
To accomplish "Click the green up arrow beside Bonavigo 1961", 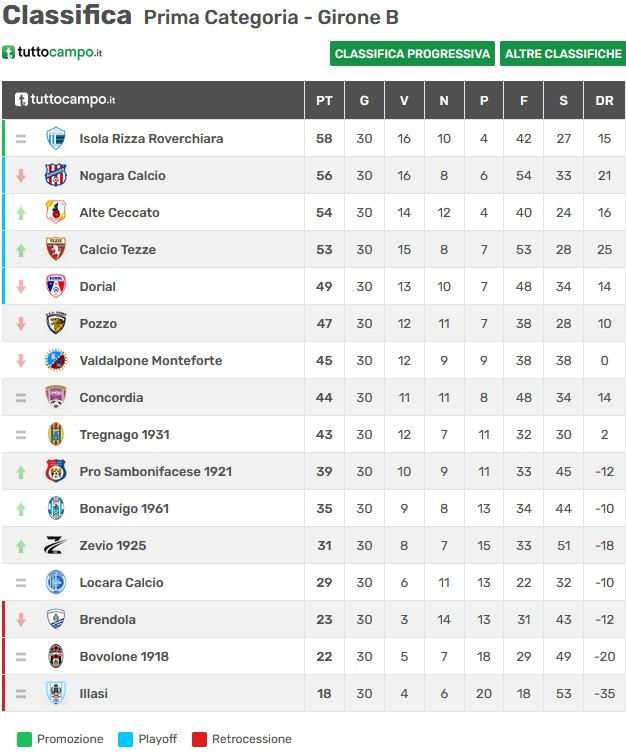I will 21,509.
